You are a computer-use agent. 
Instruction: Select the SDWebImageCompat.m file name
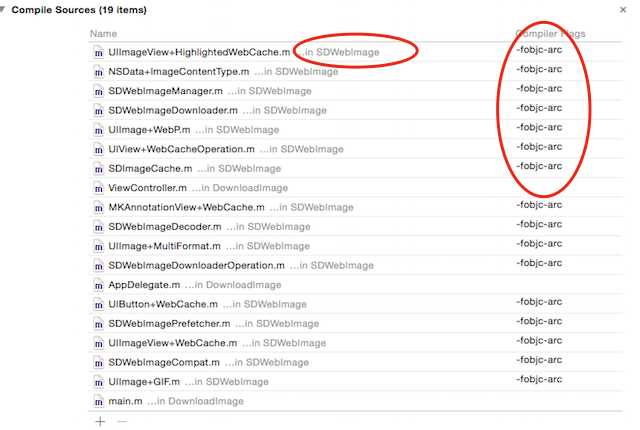[x=164, y=362]
